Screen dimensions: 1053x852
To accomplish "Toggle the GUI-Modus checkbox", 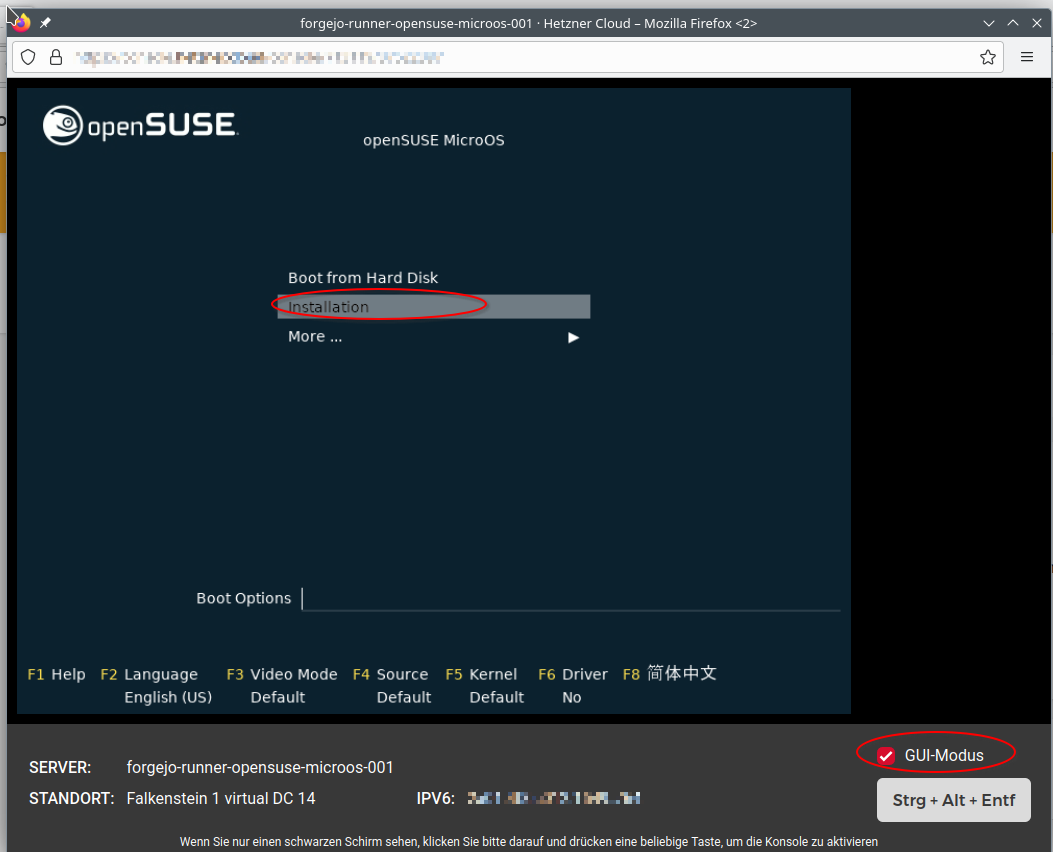I will 886,756.
